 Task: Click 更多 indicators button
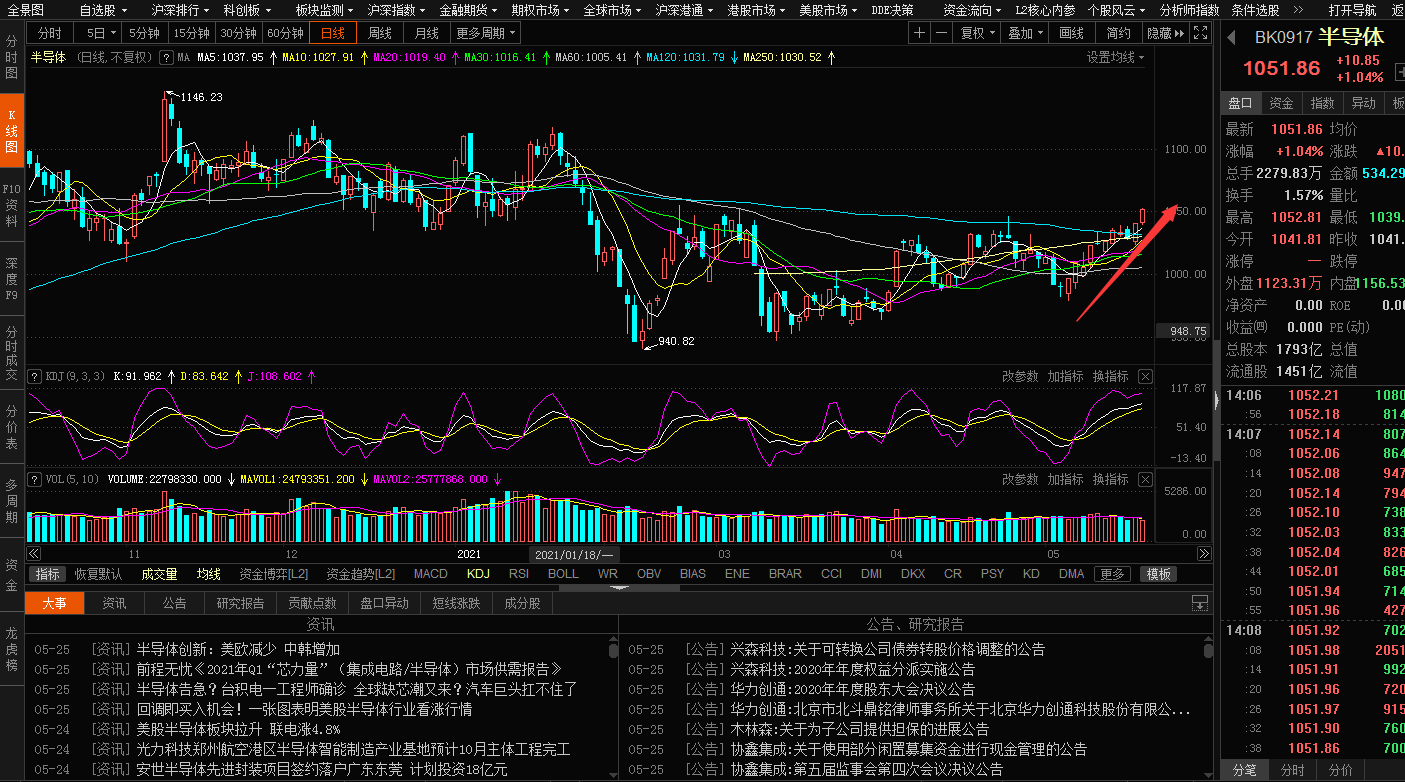pyautogui.click(x=1112, y=574)
